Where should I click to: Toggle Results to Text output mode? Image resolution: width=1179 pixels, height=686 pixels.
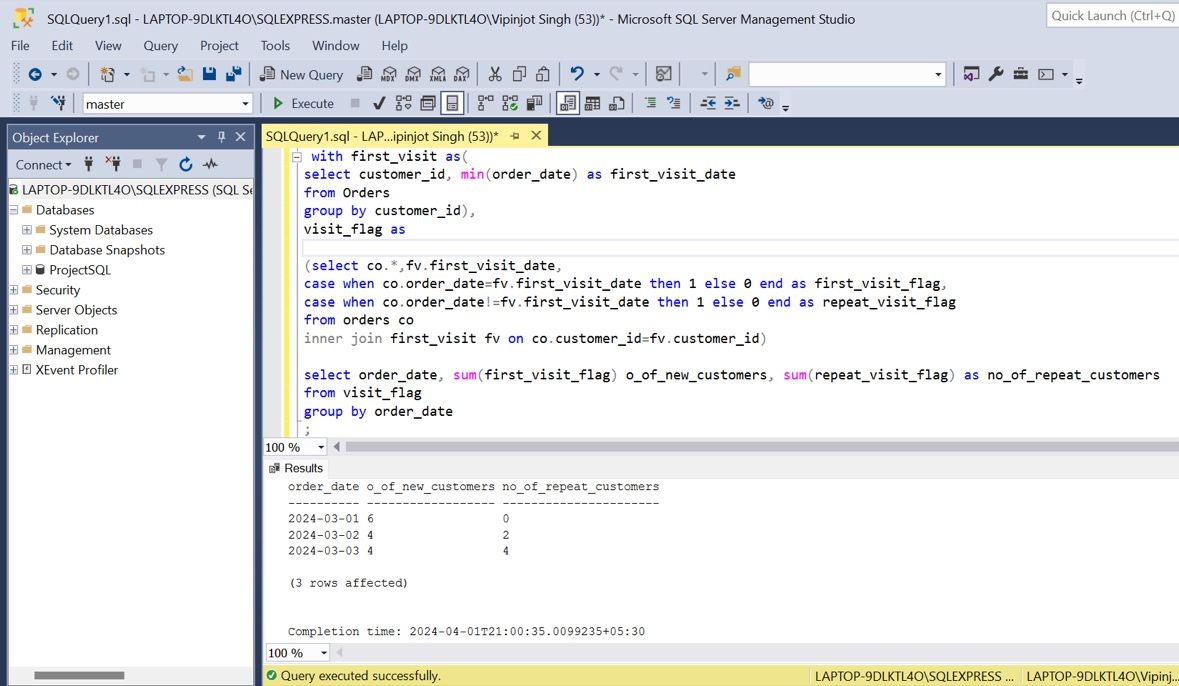568,103
